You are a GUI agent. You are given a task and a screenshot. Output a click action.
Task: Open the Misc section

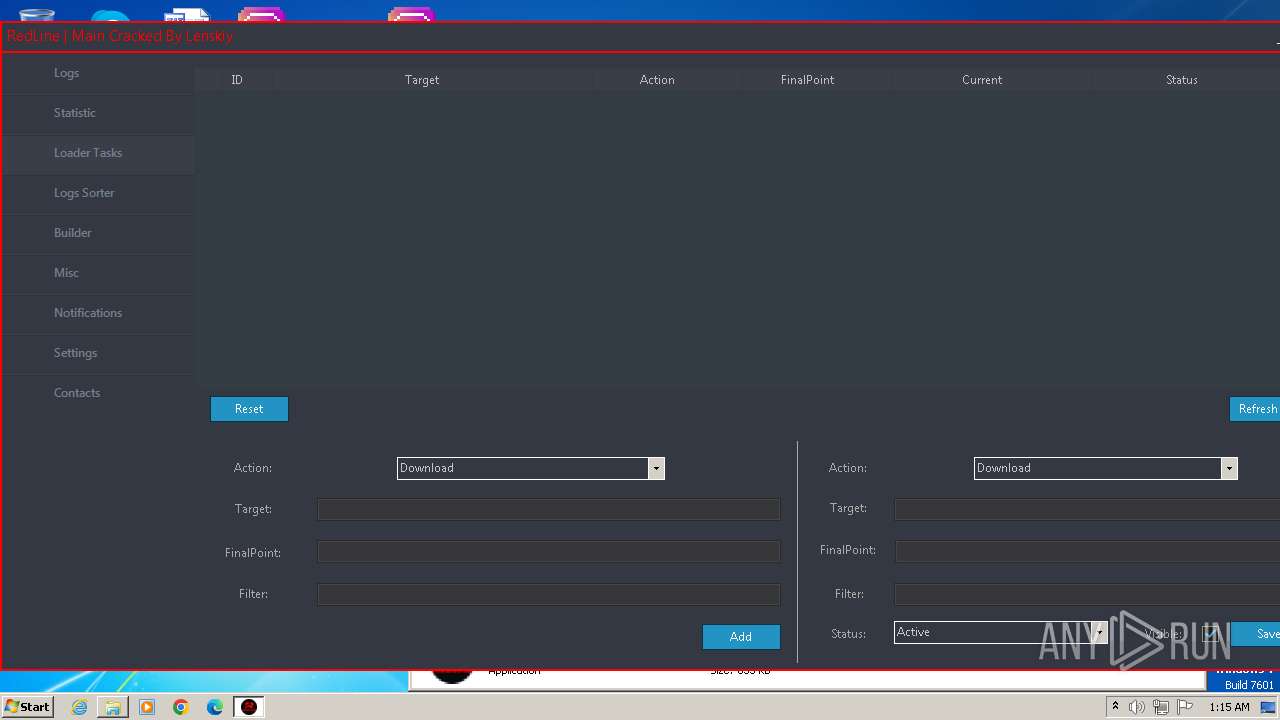click(x=97, y=273)
